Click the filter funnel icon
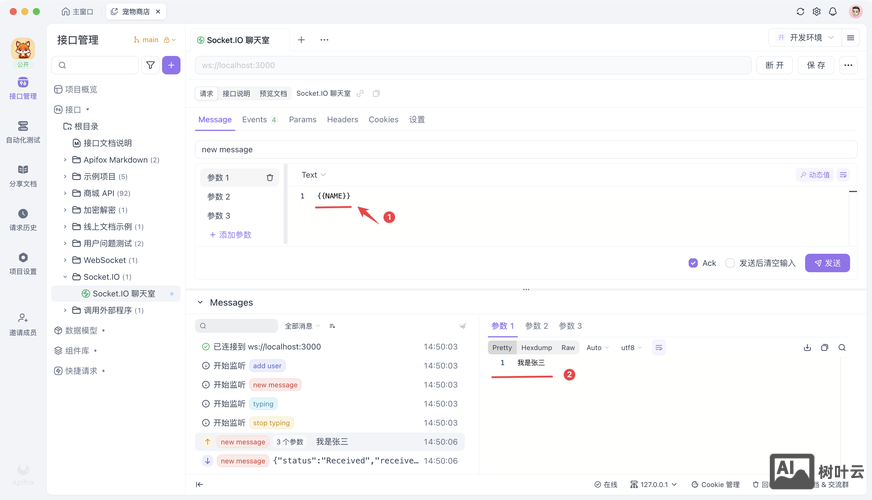872x500 pixels. 150,65
